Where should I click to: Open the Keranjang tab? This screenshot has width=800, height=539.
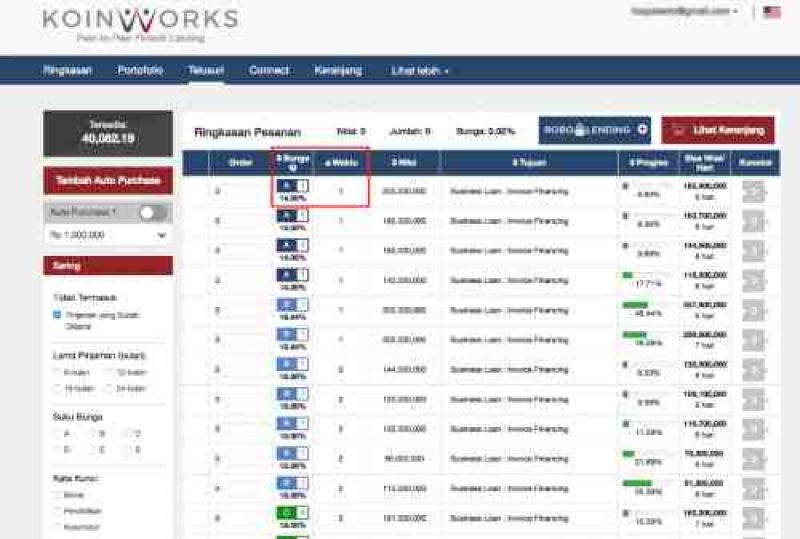tap(338, 70)
